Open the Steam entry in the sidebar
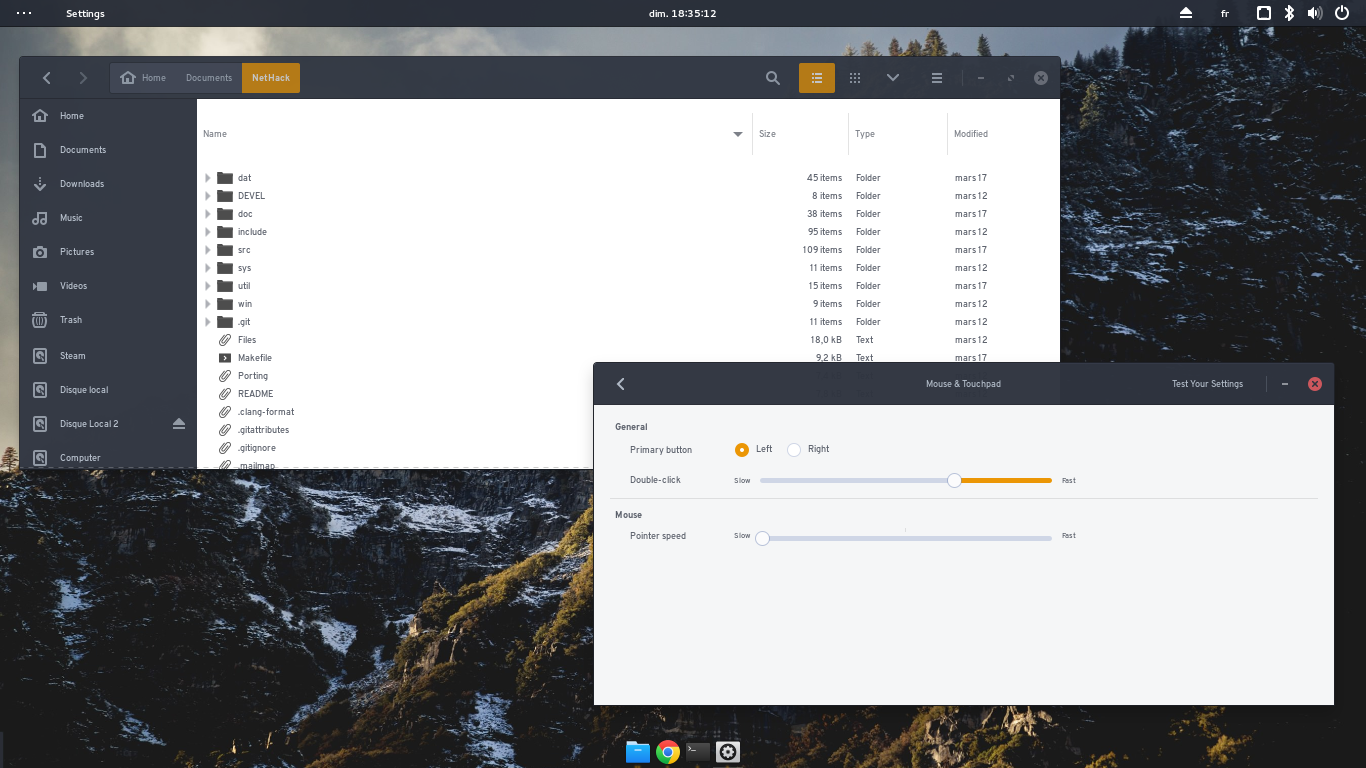The height and width of the screenshot is (768, 1366). click(x=70, y=355)
